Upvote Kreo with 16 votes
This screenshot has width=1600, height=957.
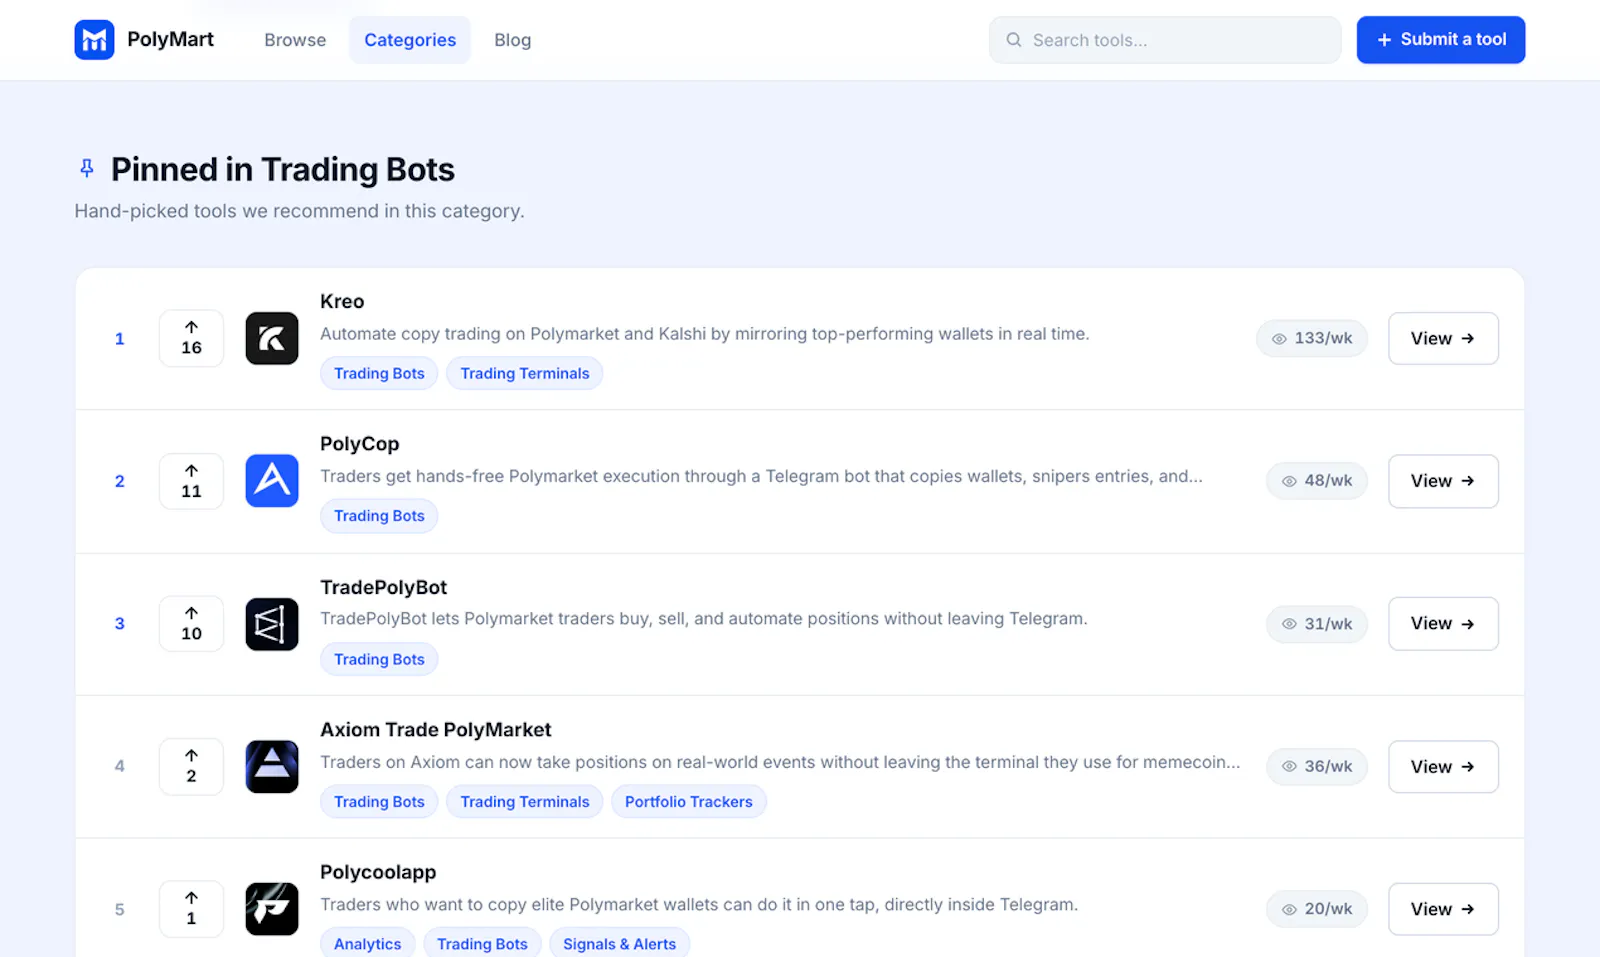191,338
